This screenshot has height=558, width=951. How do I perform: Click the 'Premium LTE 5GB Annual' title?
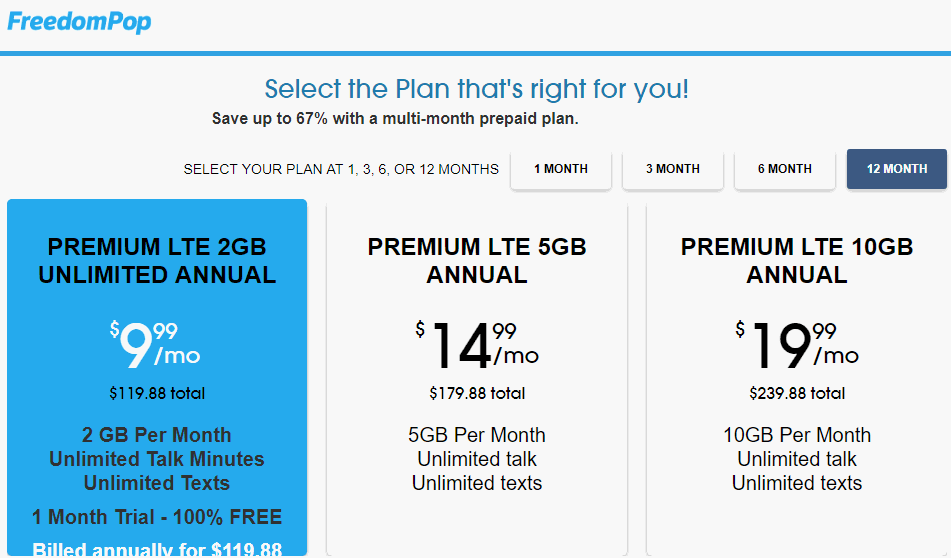click(x=477, y=261)
